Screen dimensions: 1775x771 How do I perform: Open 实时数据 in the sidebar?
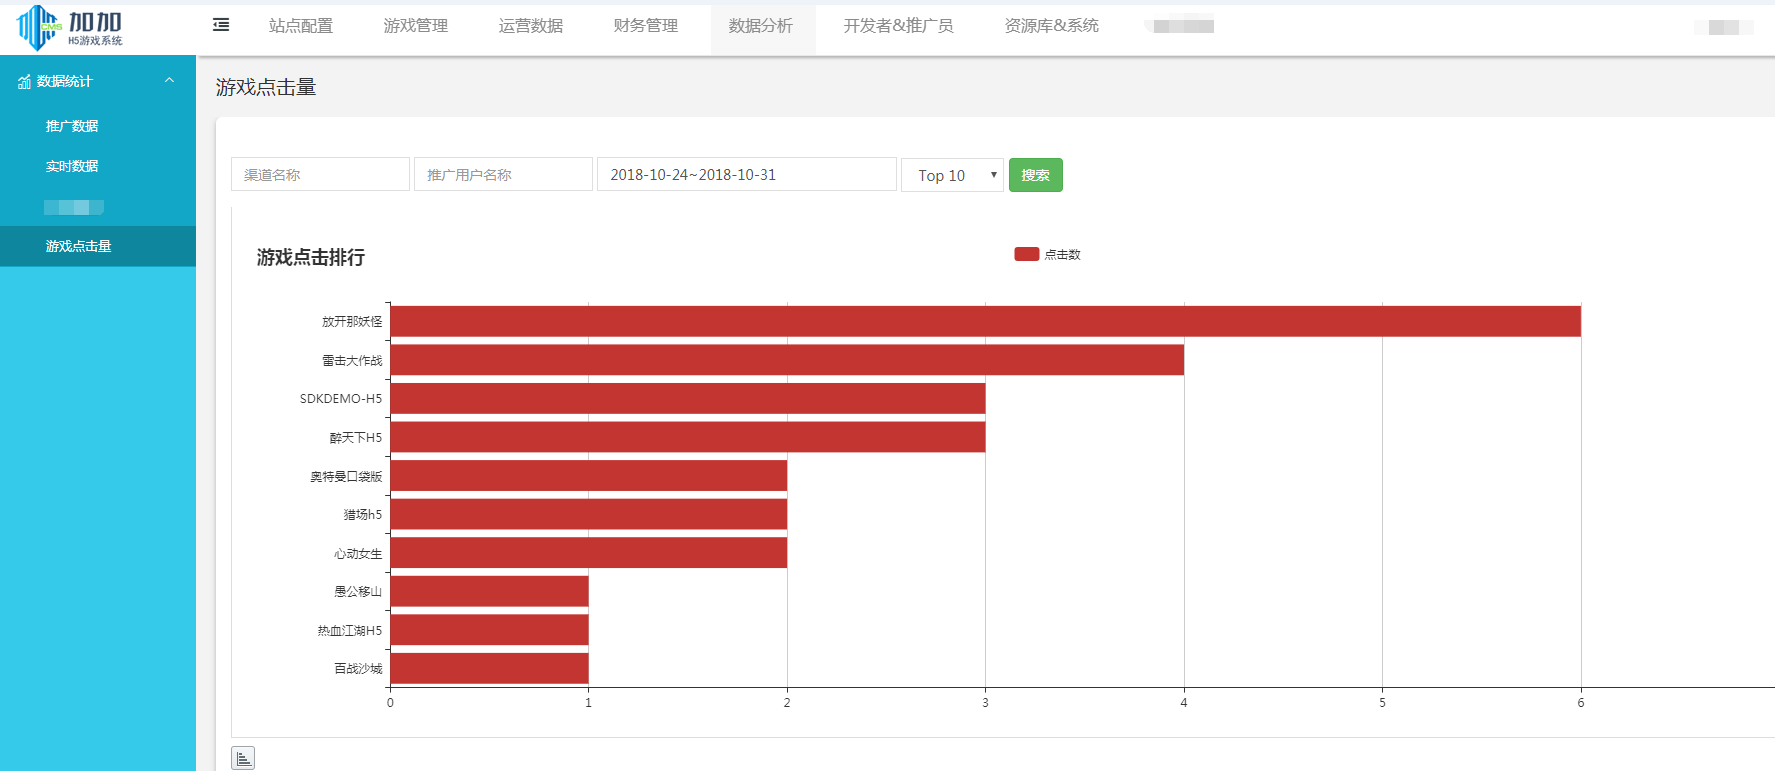coord(72,166)
